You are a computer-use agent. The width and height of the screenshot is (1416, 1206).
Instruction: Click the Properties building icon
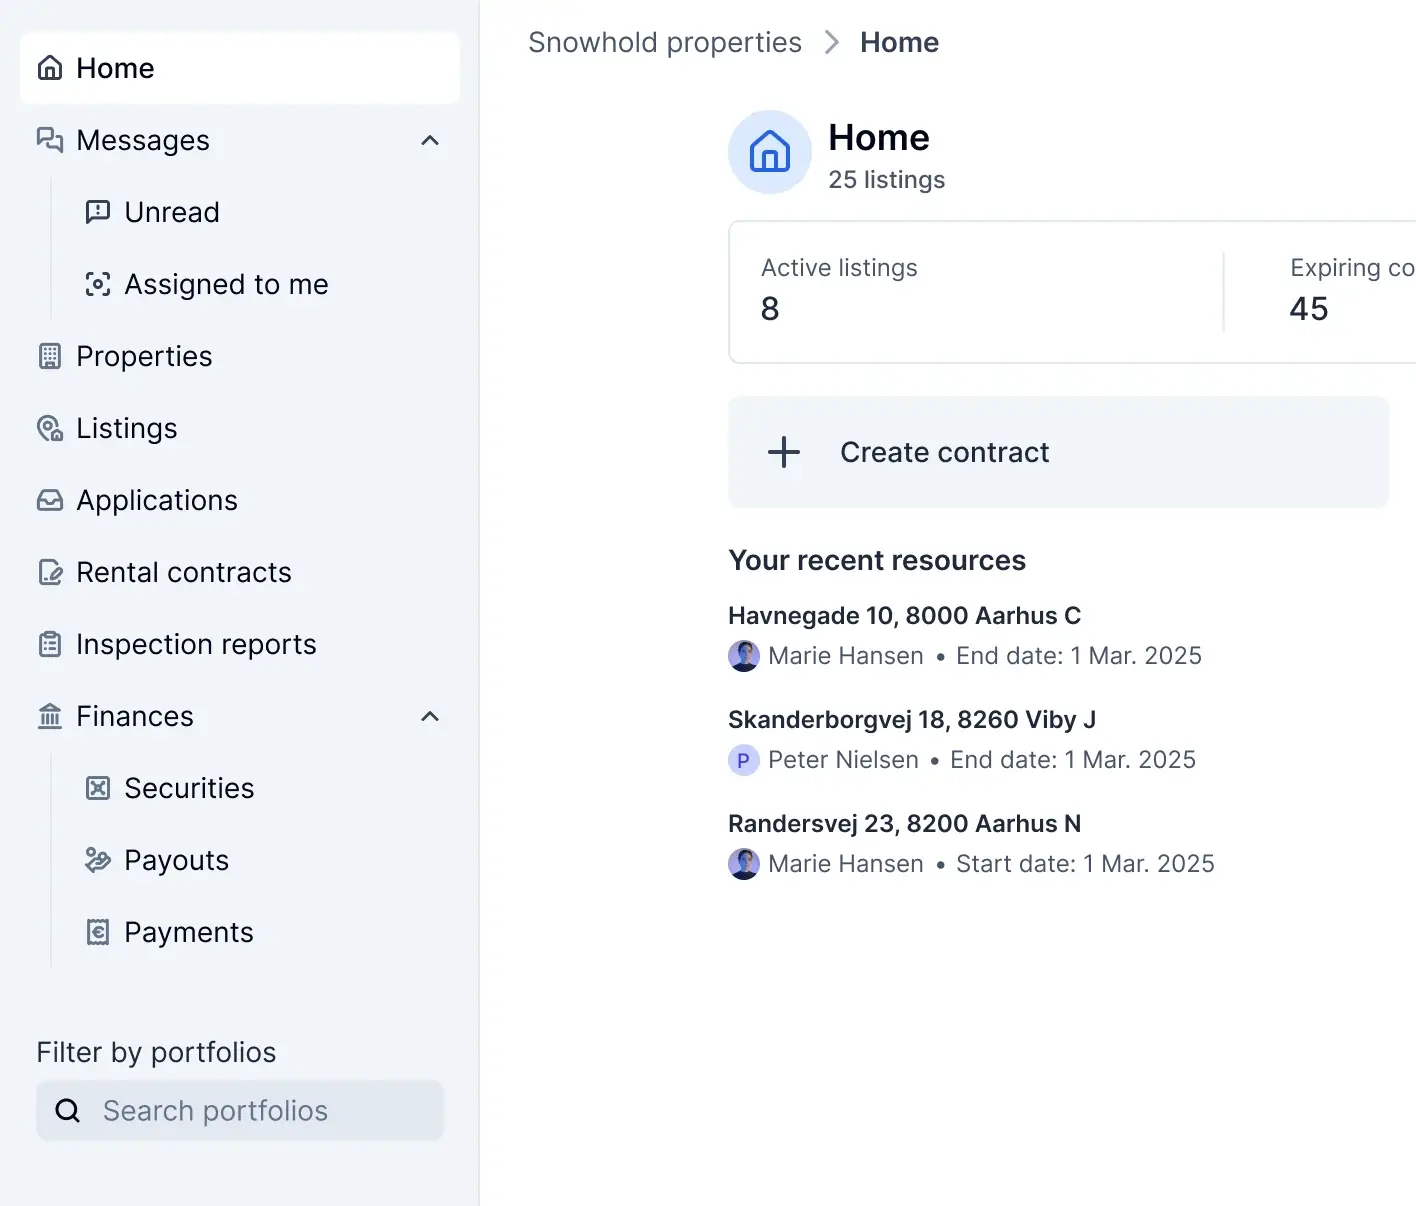pyautogui.click(x=50, y=356)
